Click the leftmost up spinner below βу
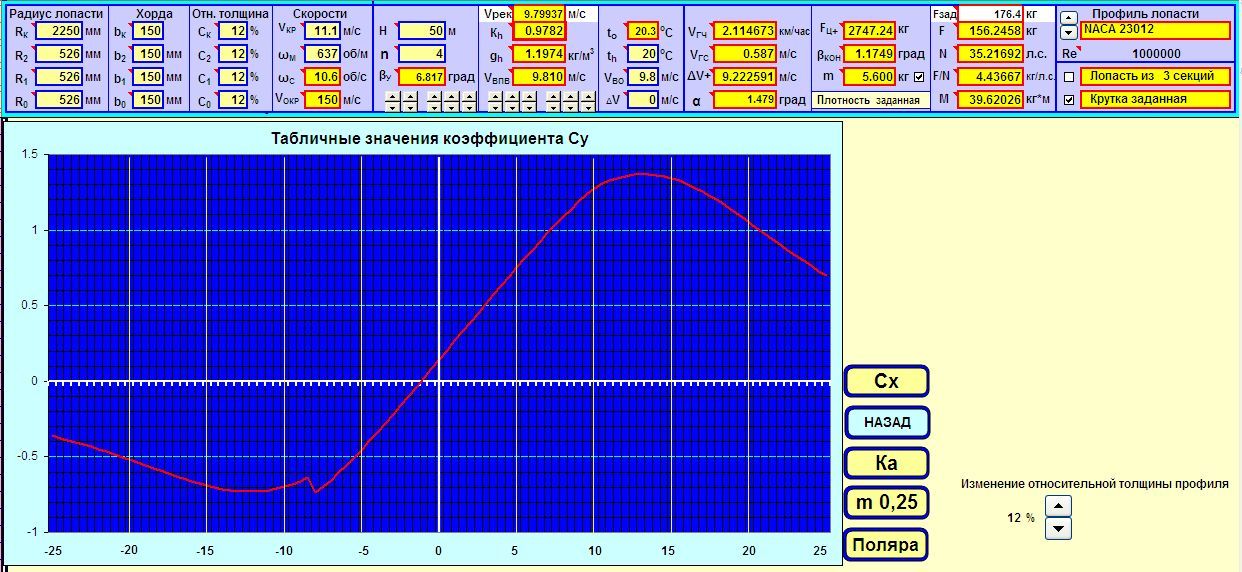The image size is (1242, 572). [391, 96]
